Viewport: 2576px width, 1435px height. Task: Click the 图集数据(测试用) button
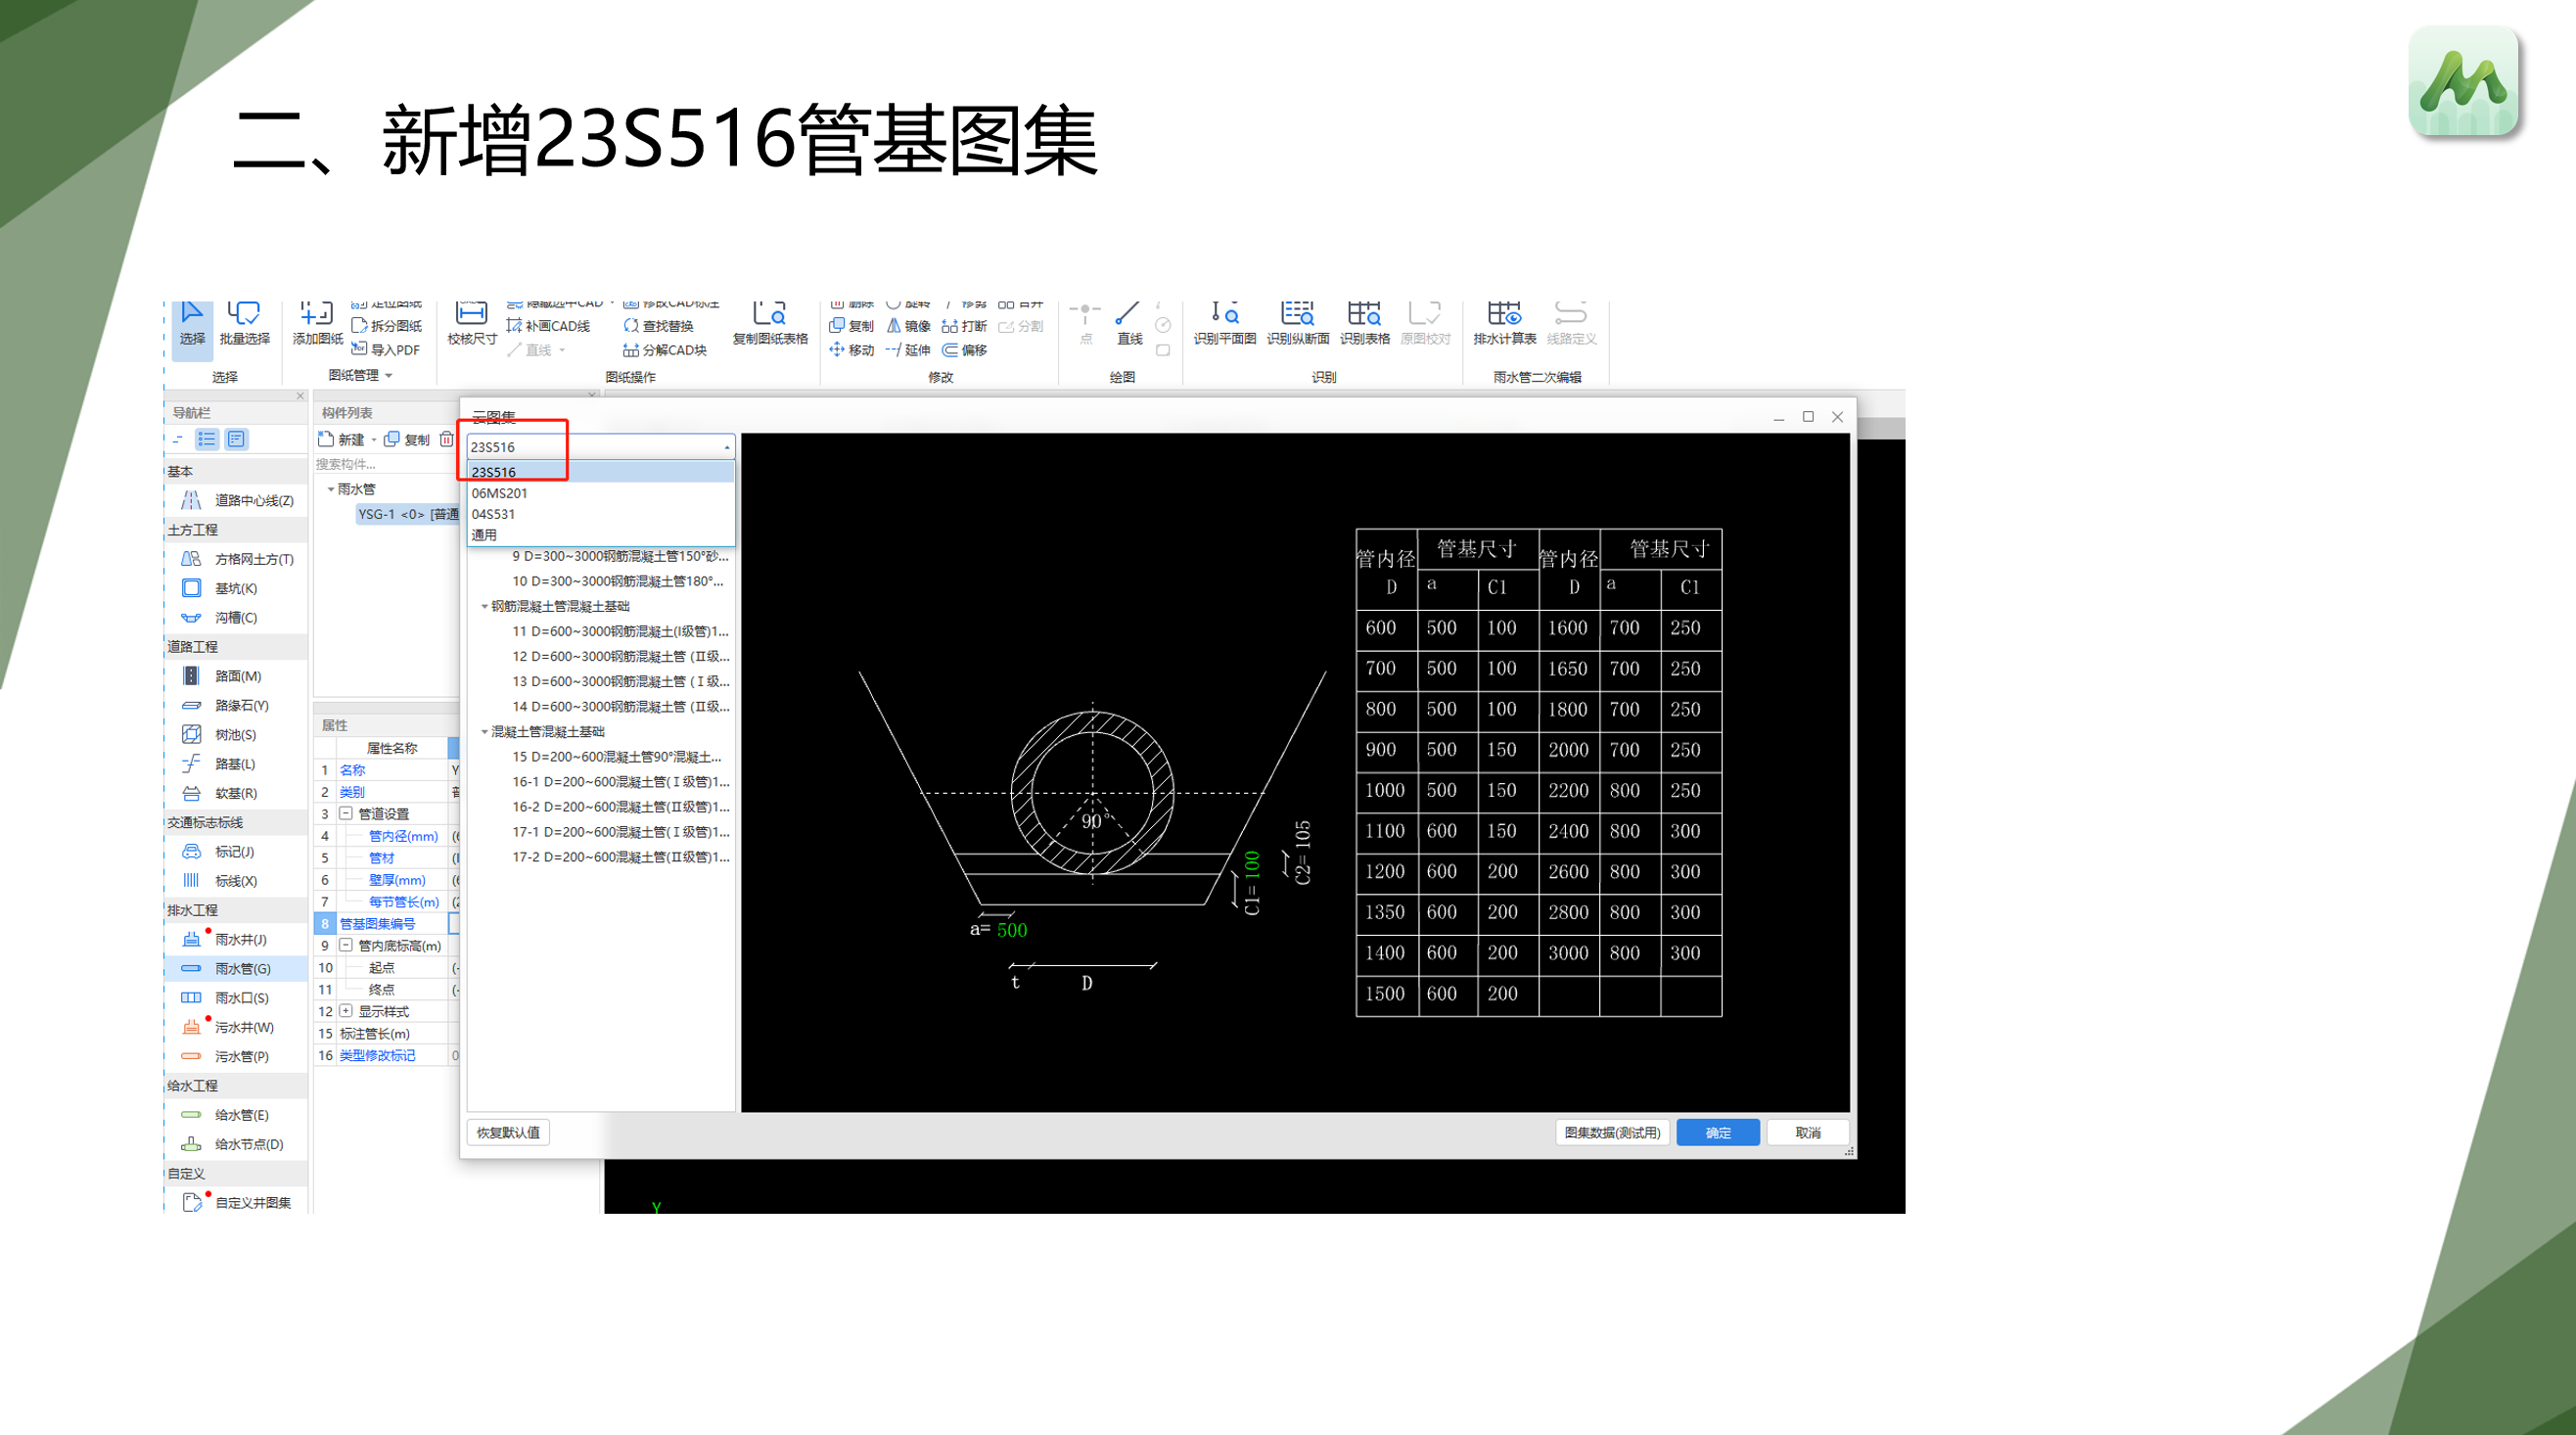click(x=1611, y=1132)
